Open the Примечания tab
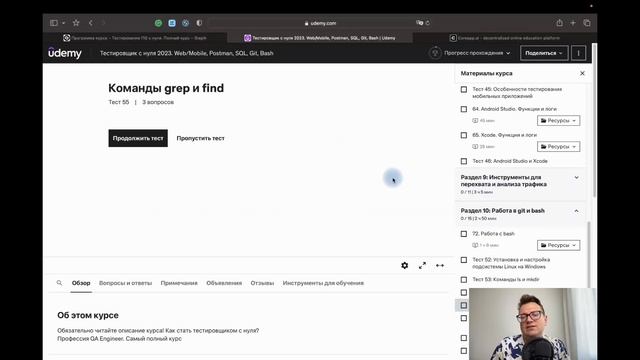 (179, 283)
